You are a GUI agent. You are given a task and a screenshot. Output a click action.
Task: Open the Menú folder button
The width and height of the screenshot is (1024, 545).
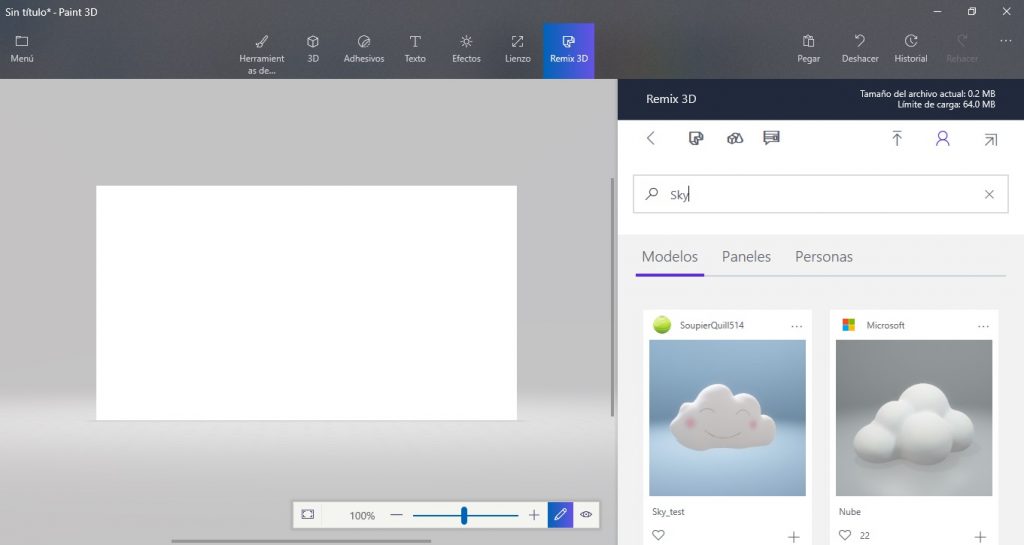pyautogui.click(x=22, y=50)
